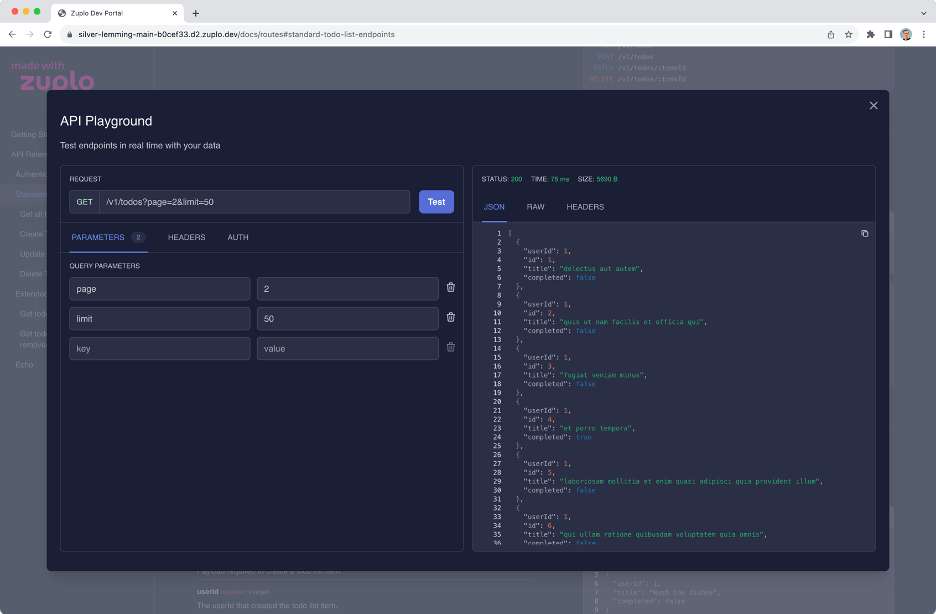Copy the JSON response to clipboard

tap(864, 233)
